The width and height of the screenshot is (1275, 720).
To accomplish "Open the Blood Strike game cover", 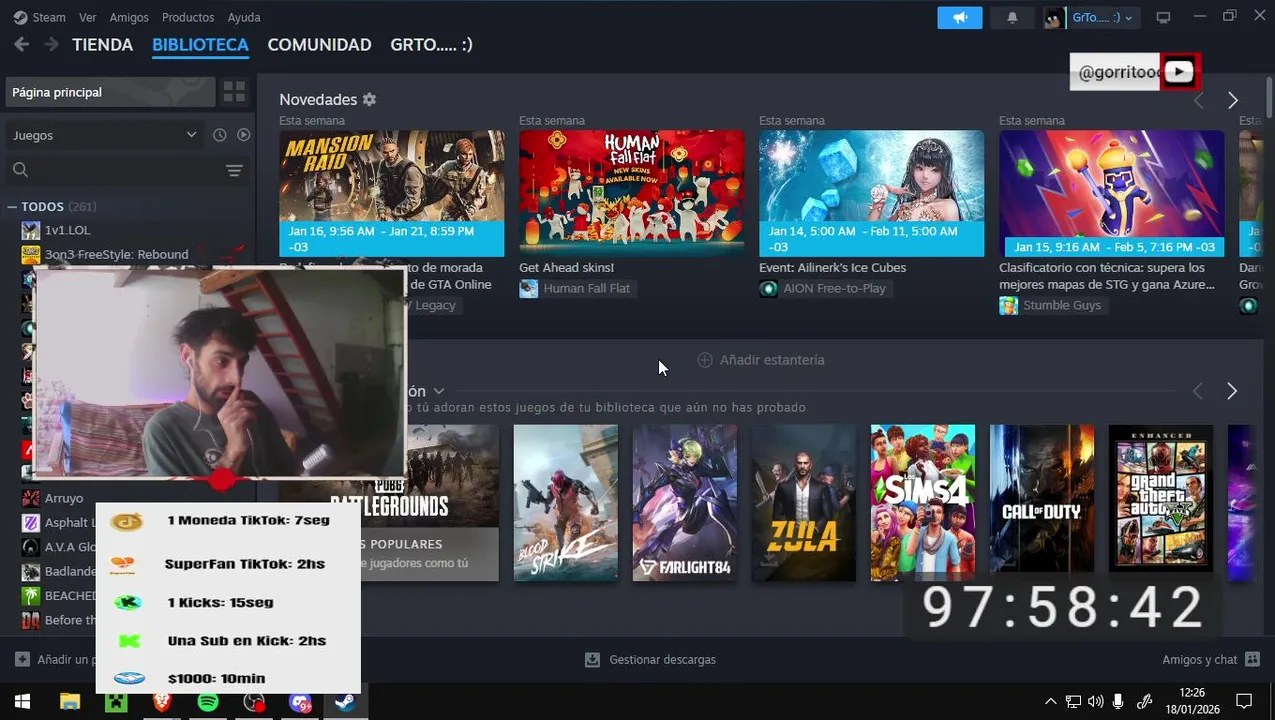I will 566,503.
